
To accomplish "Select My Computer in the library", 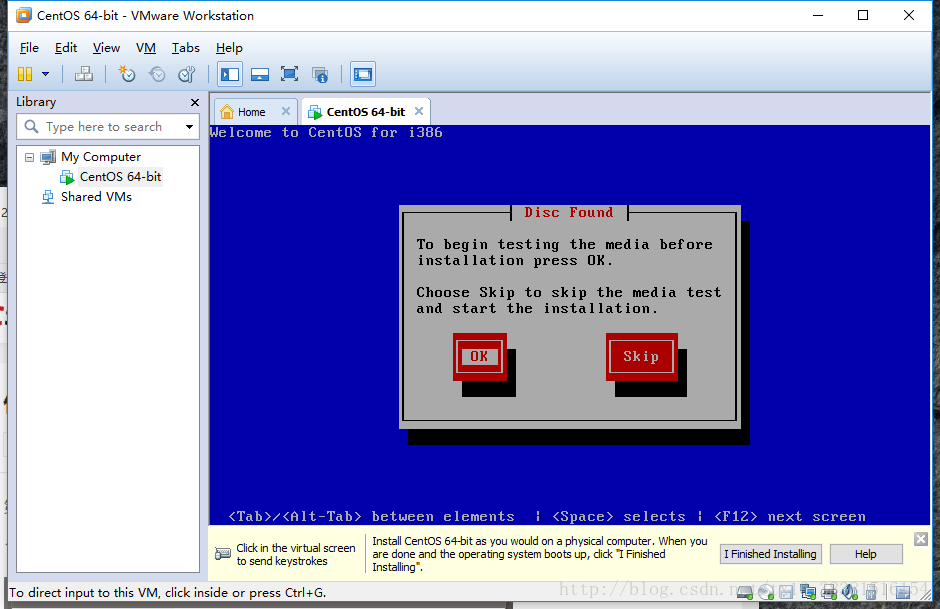I will tap(101, 157).
